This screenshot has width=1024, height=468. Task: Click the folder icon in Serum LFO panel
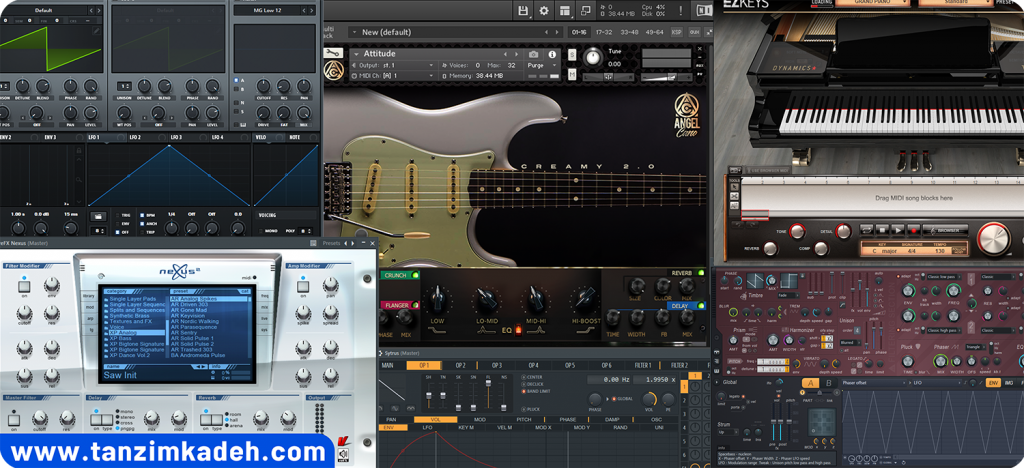click(98, 215)
